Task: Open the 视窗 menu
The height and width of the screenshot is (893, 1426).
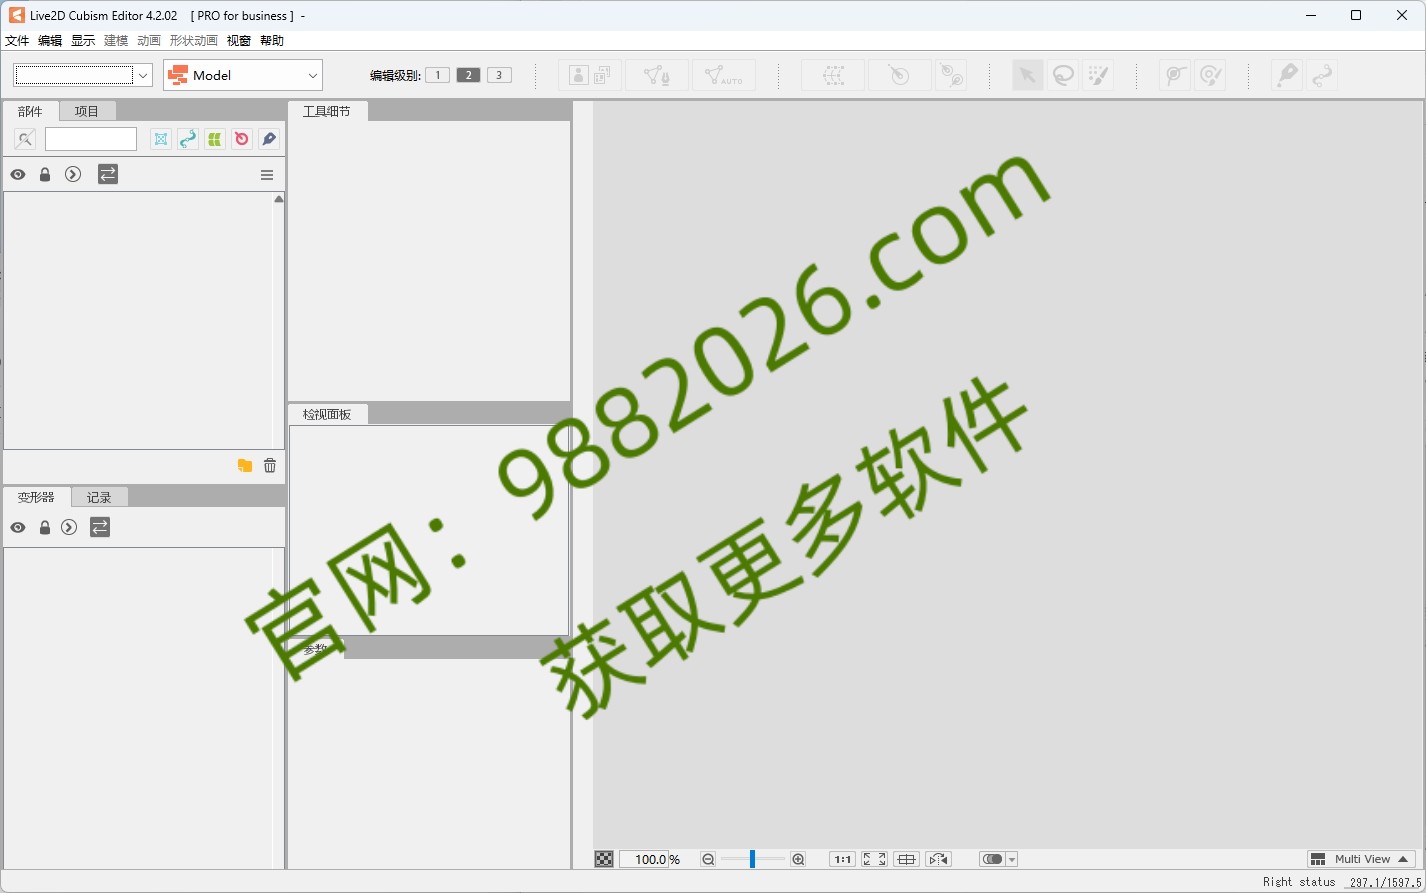Action: pos(239,41)
